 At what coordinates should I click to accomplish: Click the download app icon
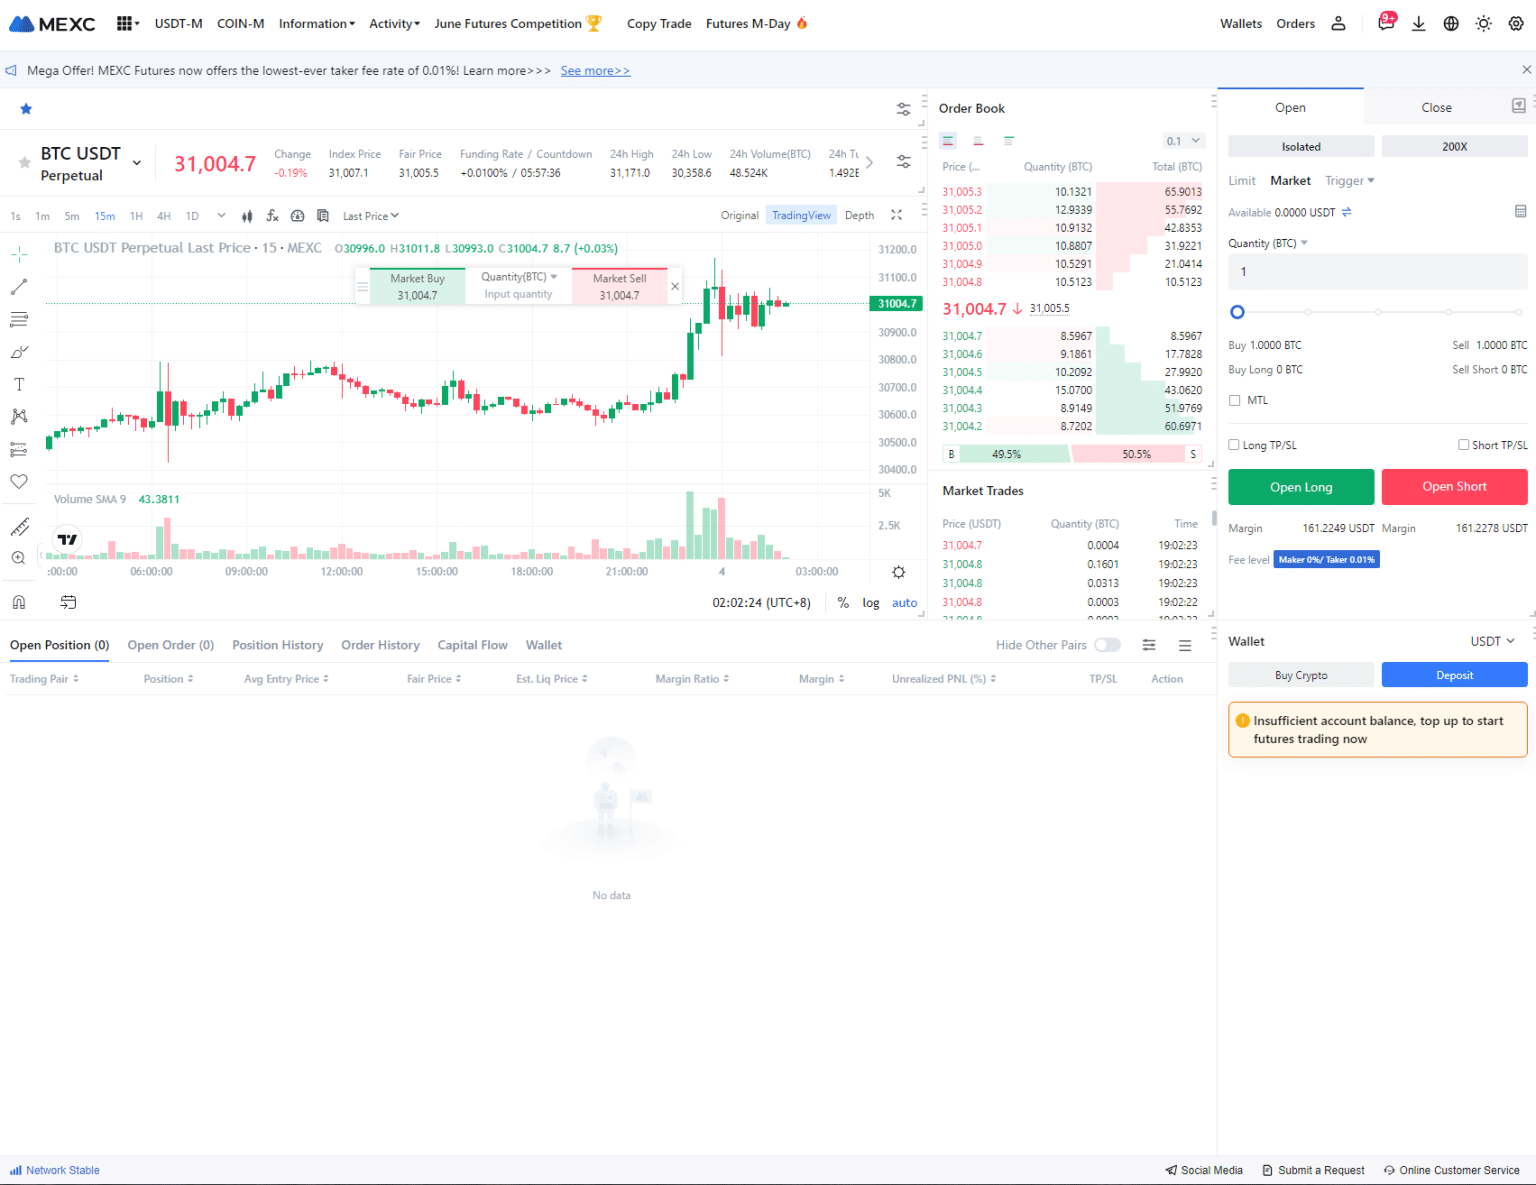click(x=1418, y=24)
